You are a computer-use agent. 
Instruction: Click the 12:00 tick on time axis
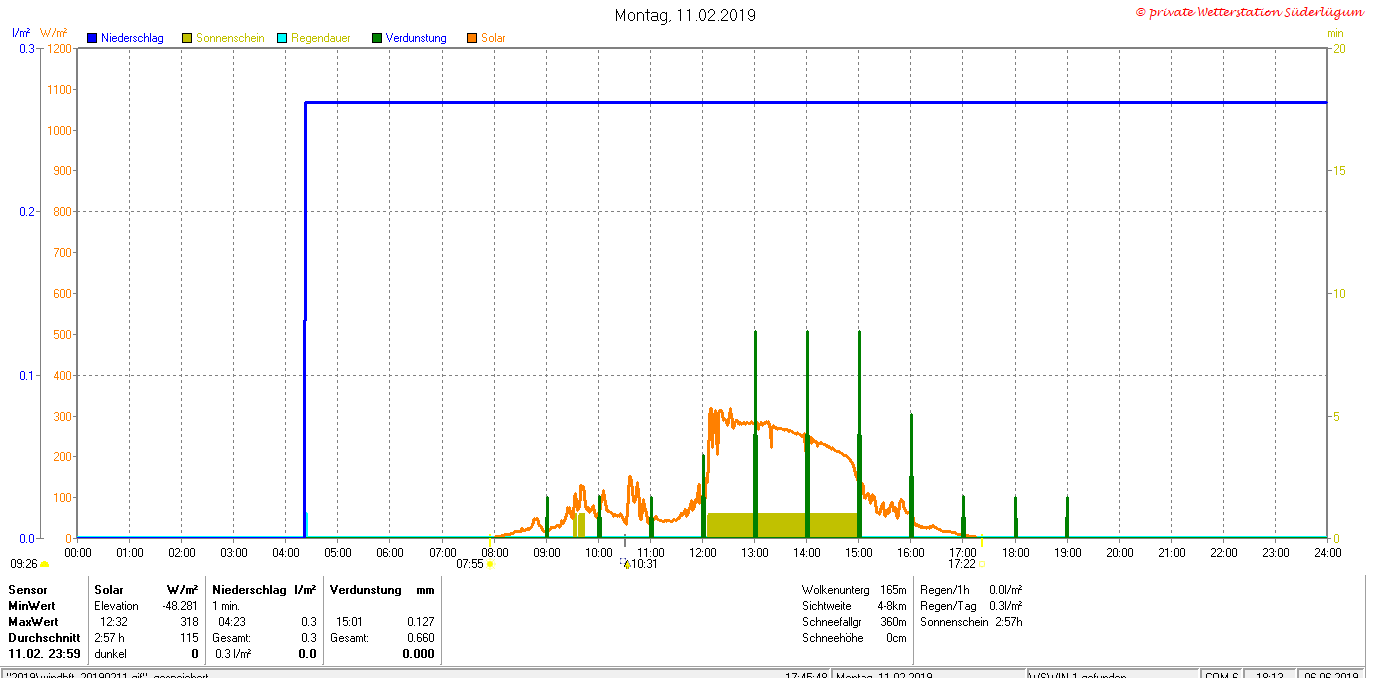(x=703, y=552)
